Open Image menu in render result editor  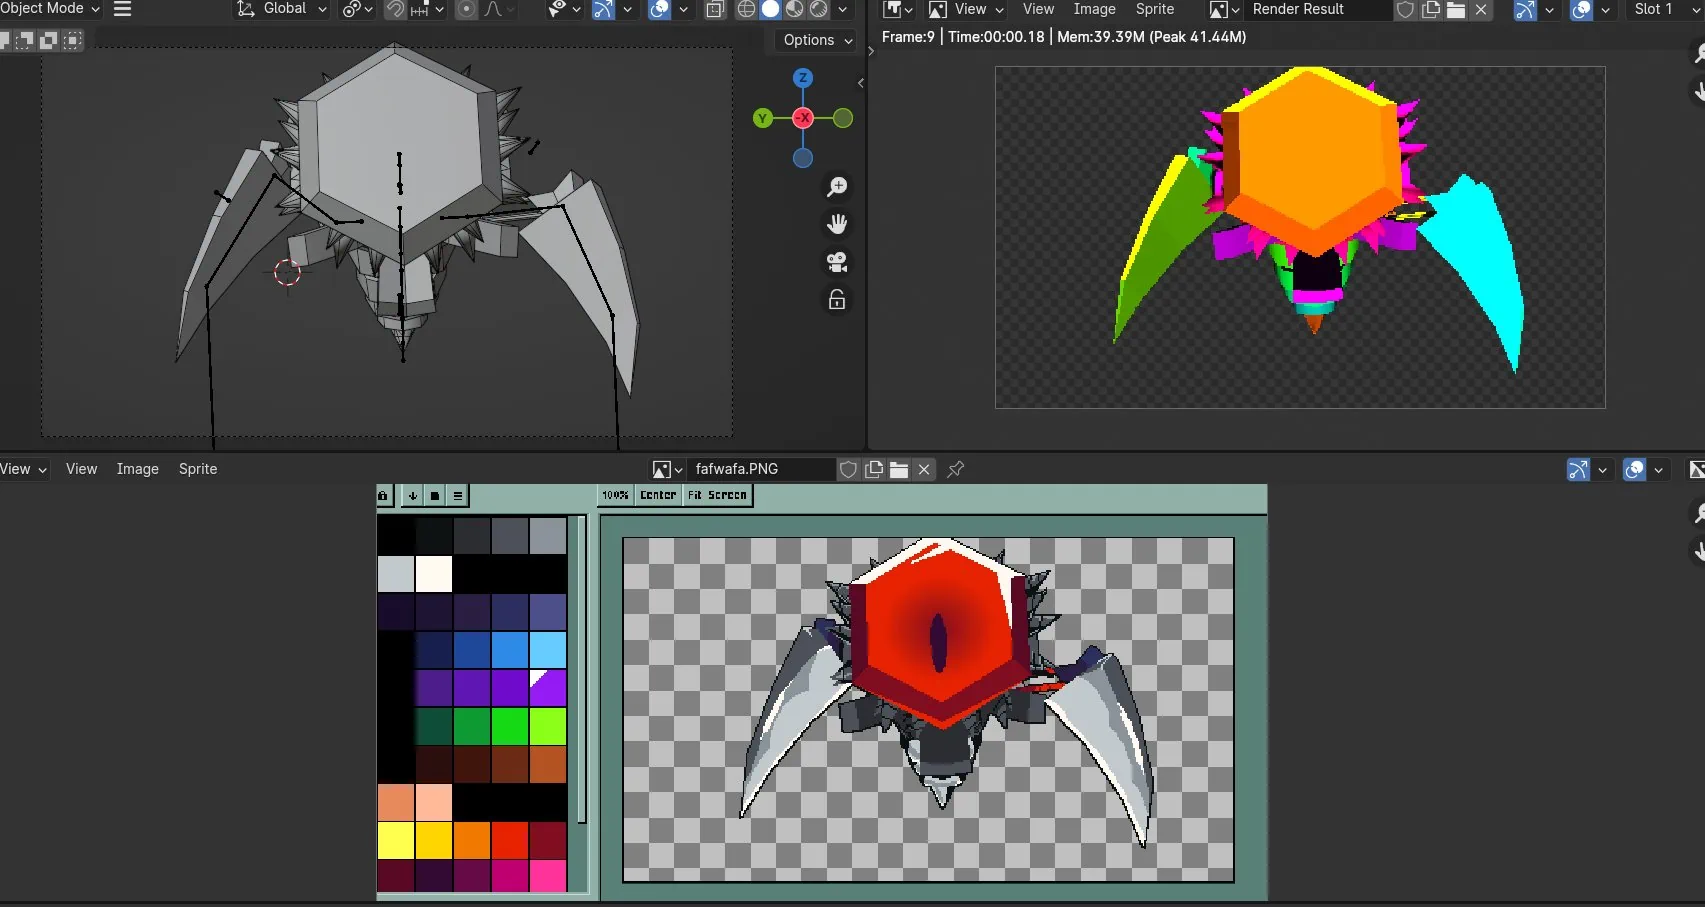pyautogui.click(x=1094, y=9)
